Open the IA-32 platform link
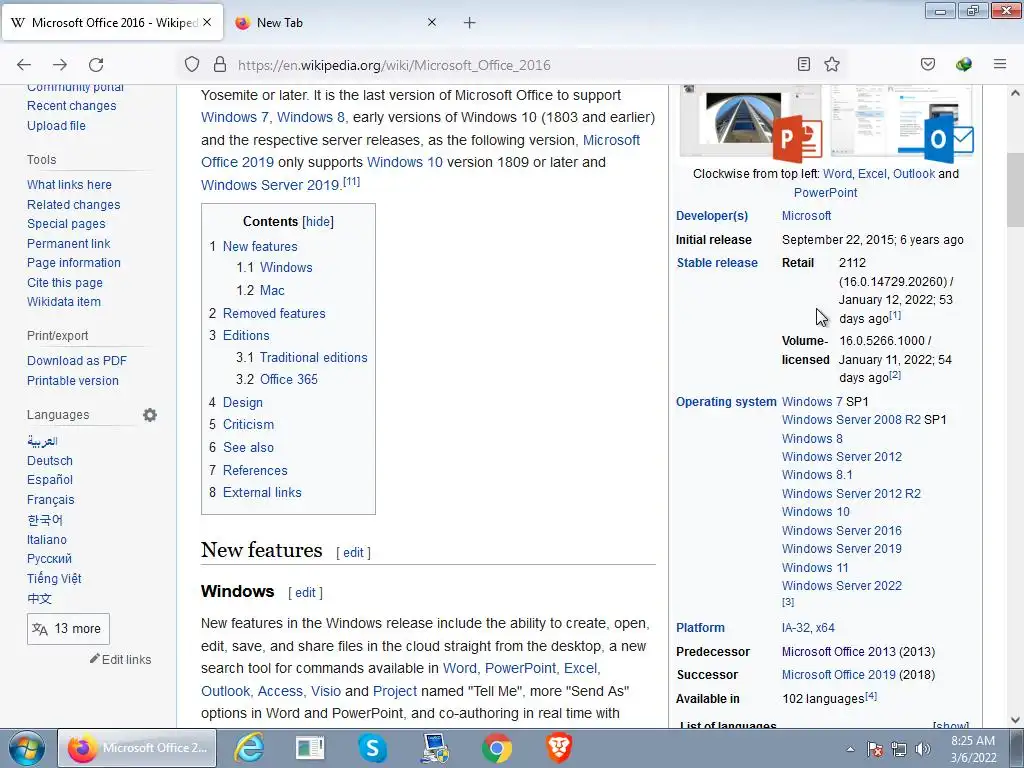The image size is (1024, 768). point(795,628)
